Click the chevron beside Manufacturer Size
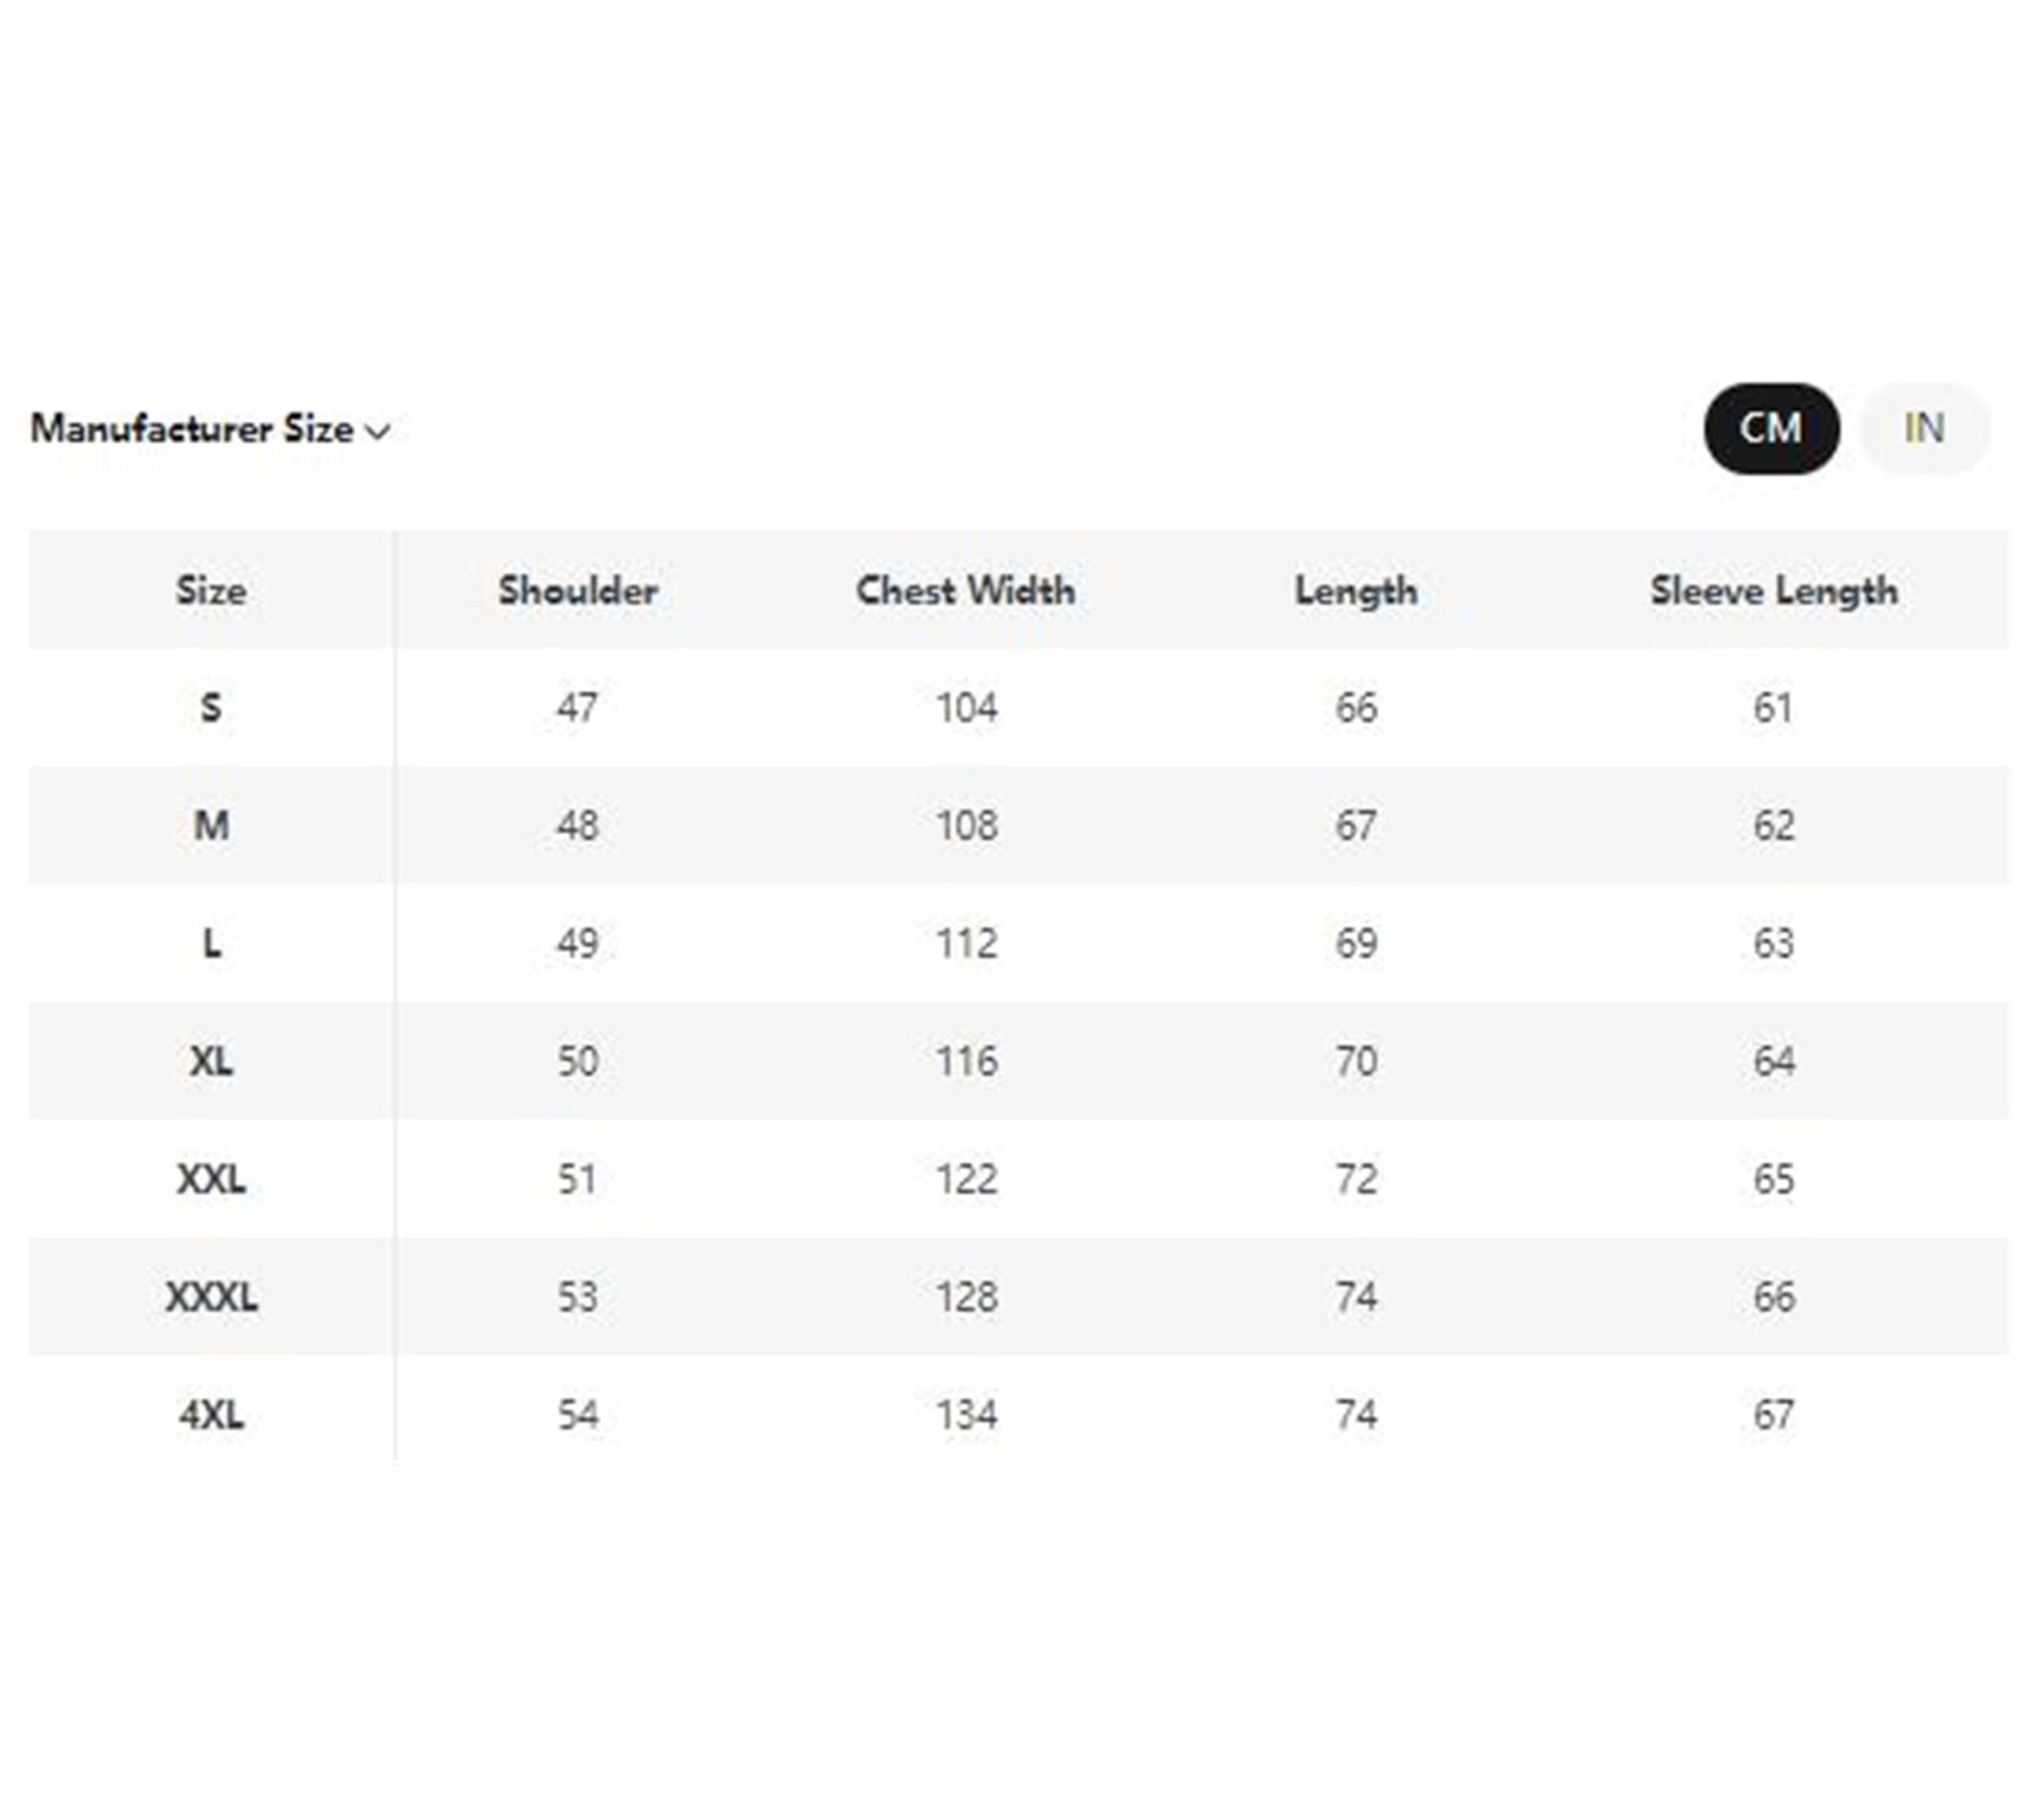This screenshot has height=1820, width=2025. click(x=378, y=432)
